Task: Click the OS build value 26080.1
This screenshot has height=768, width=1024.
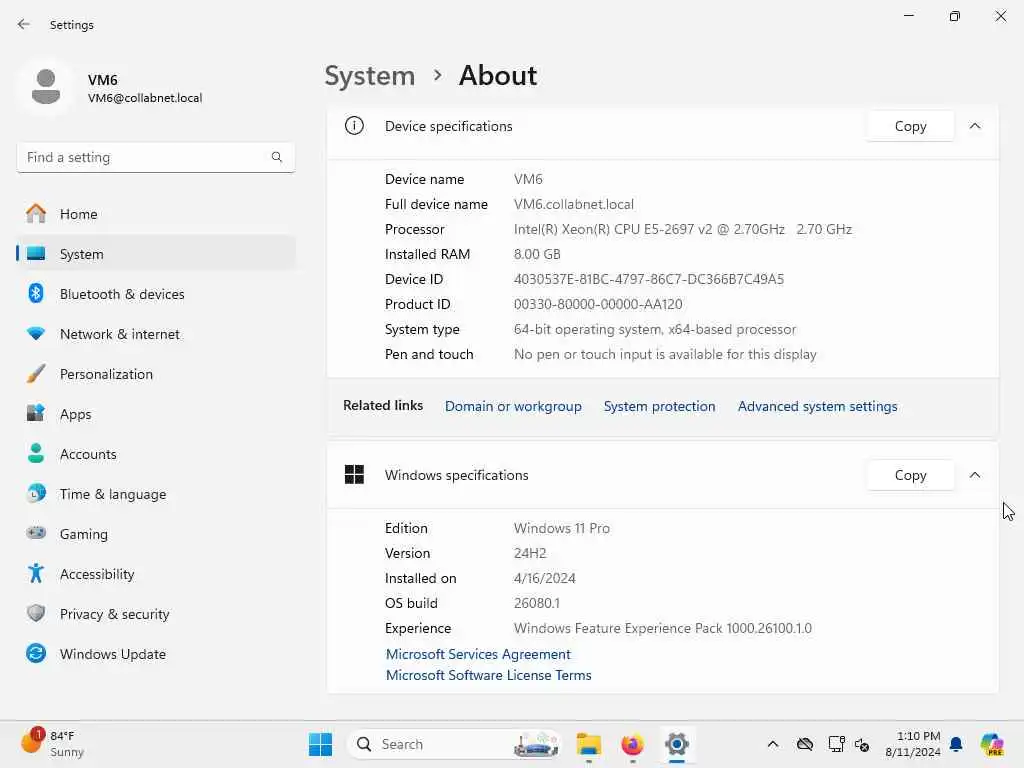Action: pyautogui.click(x=537, y=603)
